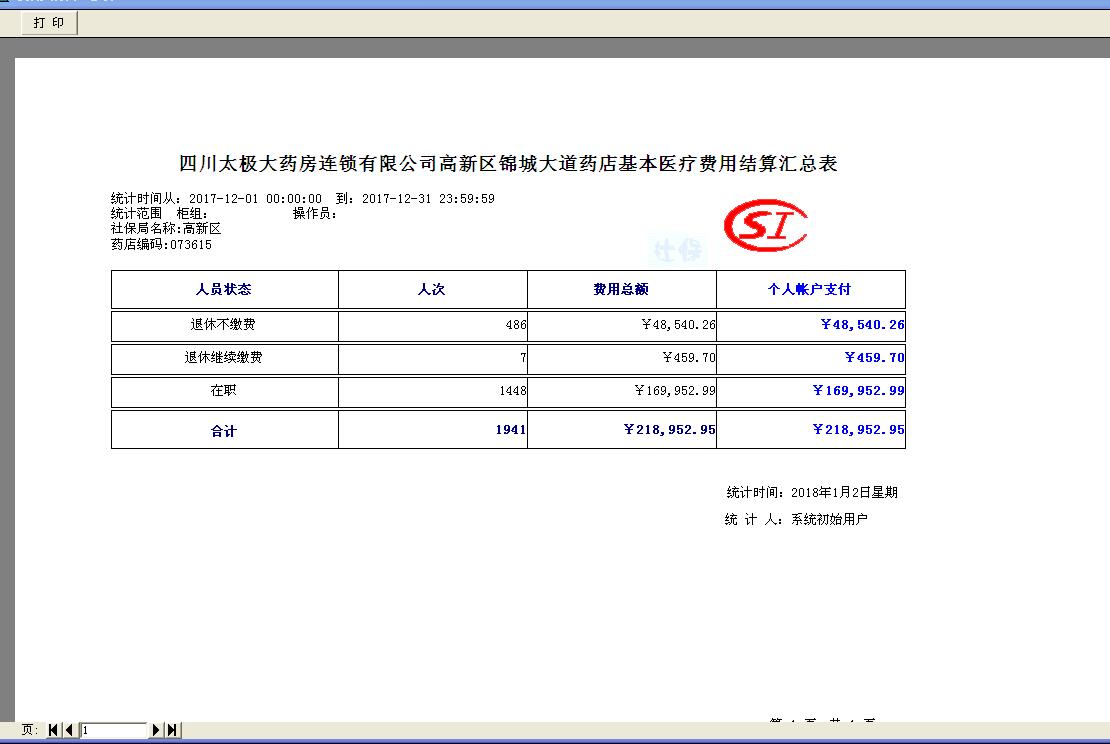Select the 退休继续缴费 row label

pos(223,357)
